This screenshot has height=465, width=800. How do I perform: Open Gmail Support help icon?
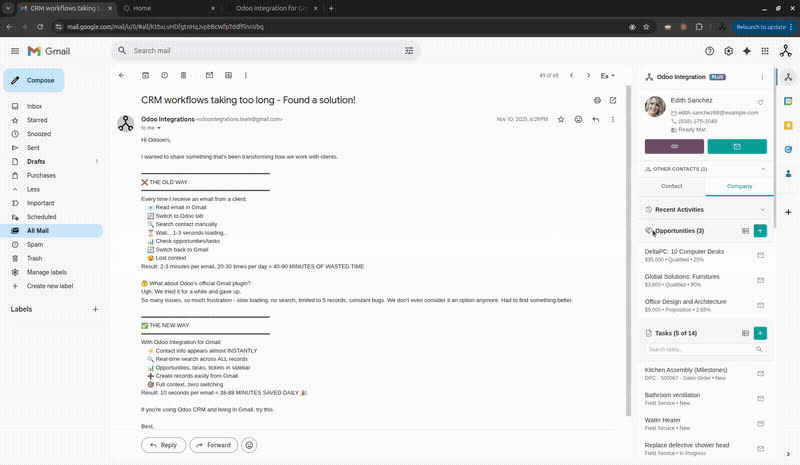tap(709, 51)
